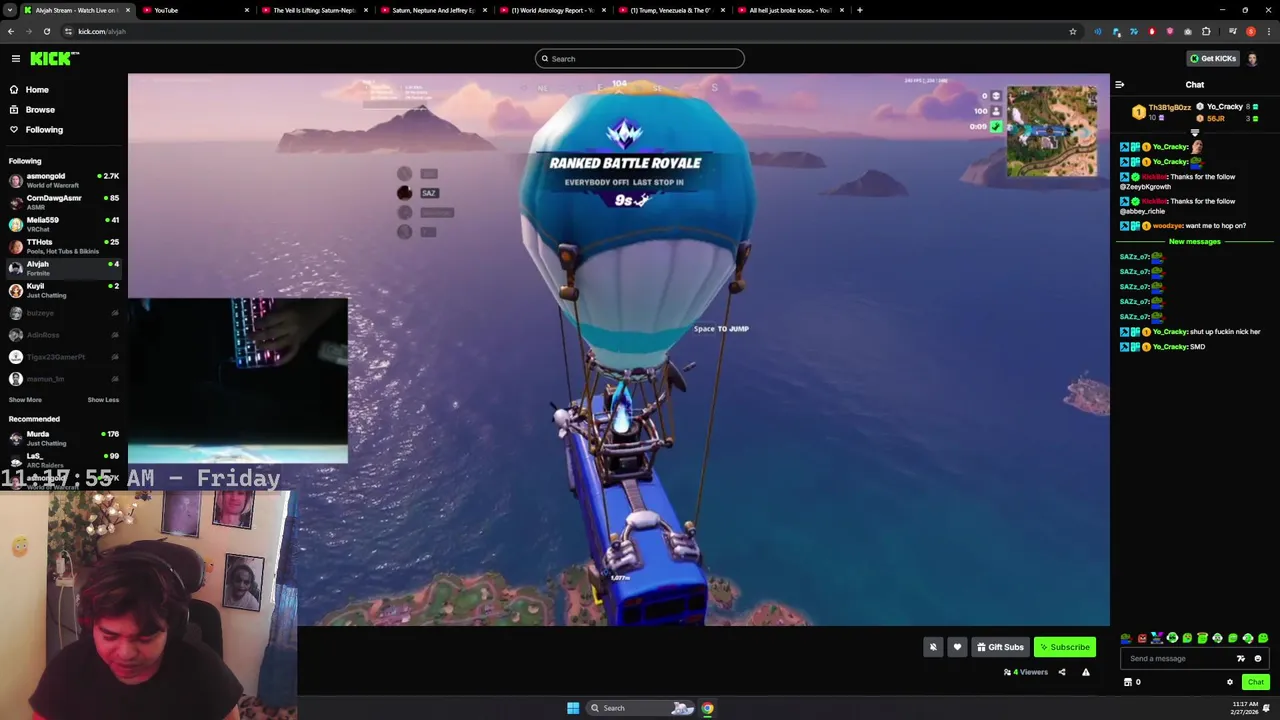1280x720 pixels.
Task: Click the pink shield extension icon
Action: (x=1170, y=31)
